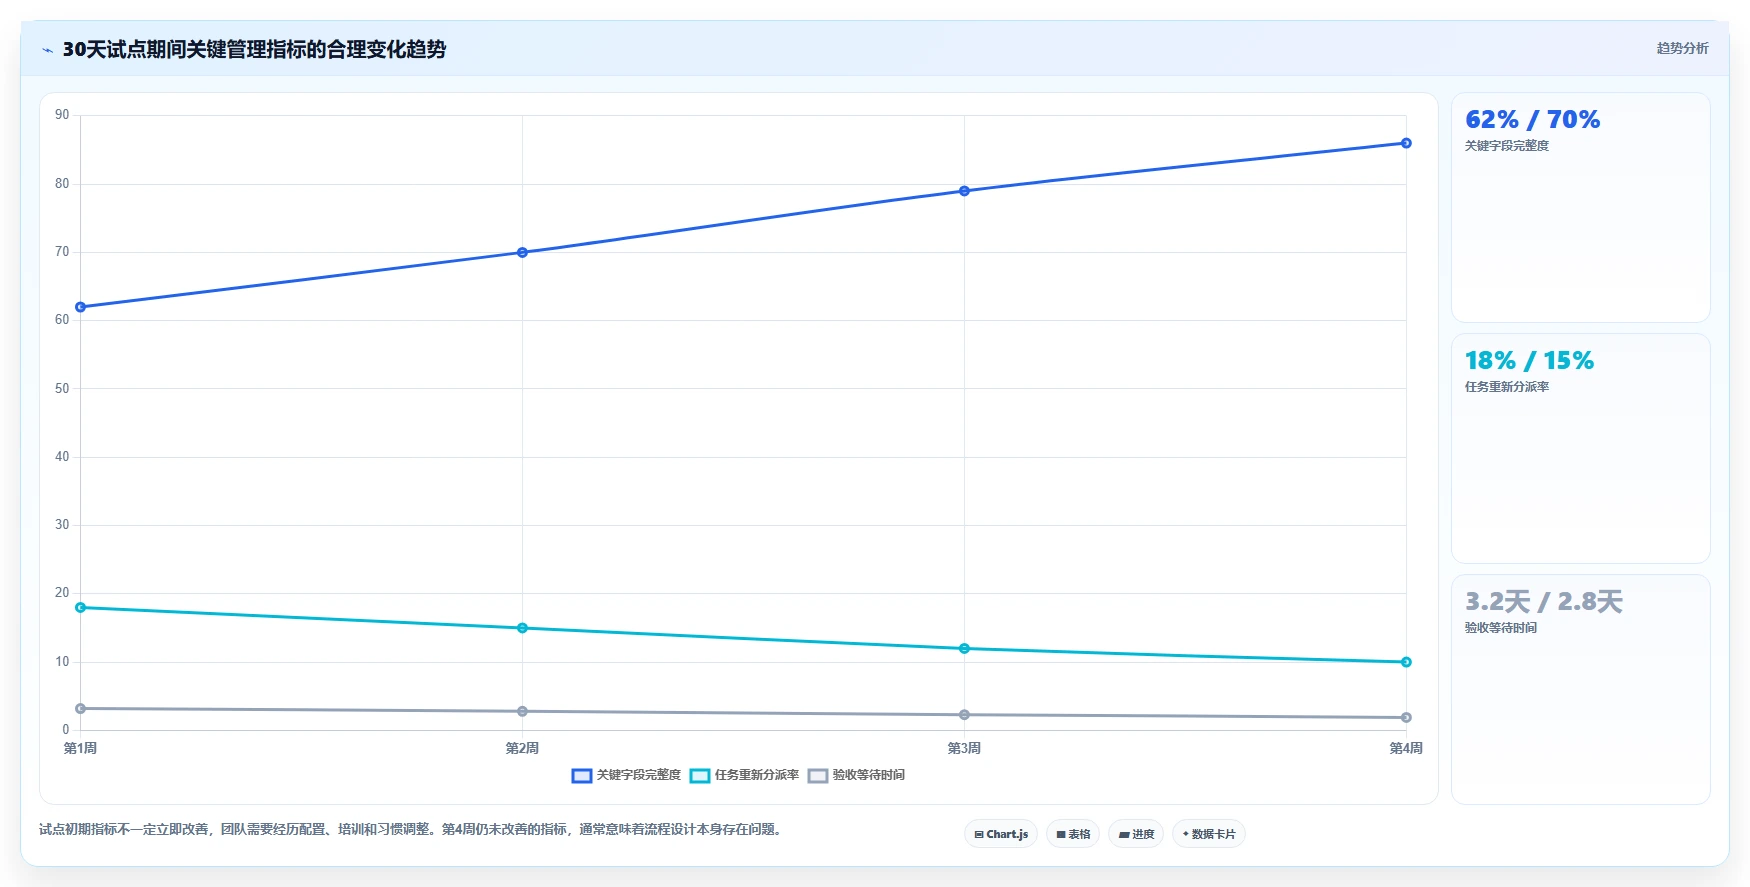The width and height of the screenshot is (1750, 887).
Task: Toggle 关键字段完整度 legend series
Action: click(626, 775)
